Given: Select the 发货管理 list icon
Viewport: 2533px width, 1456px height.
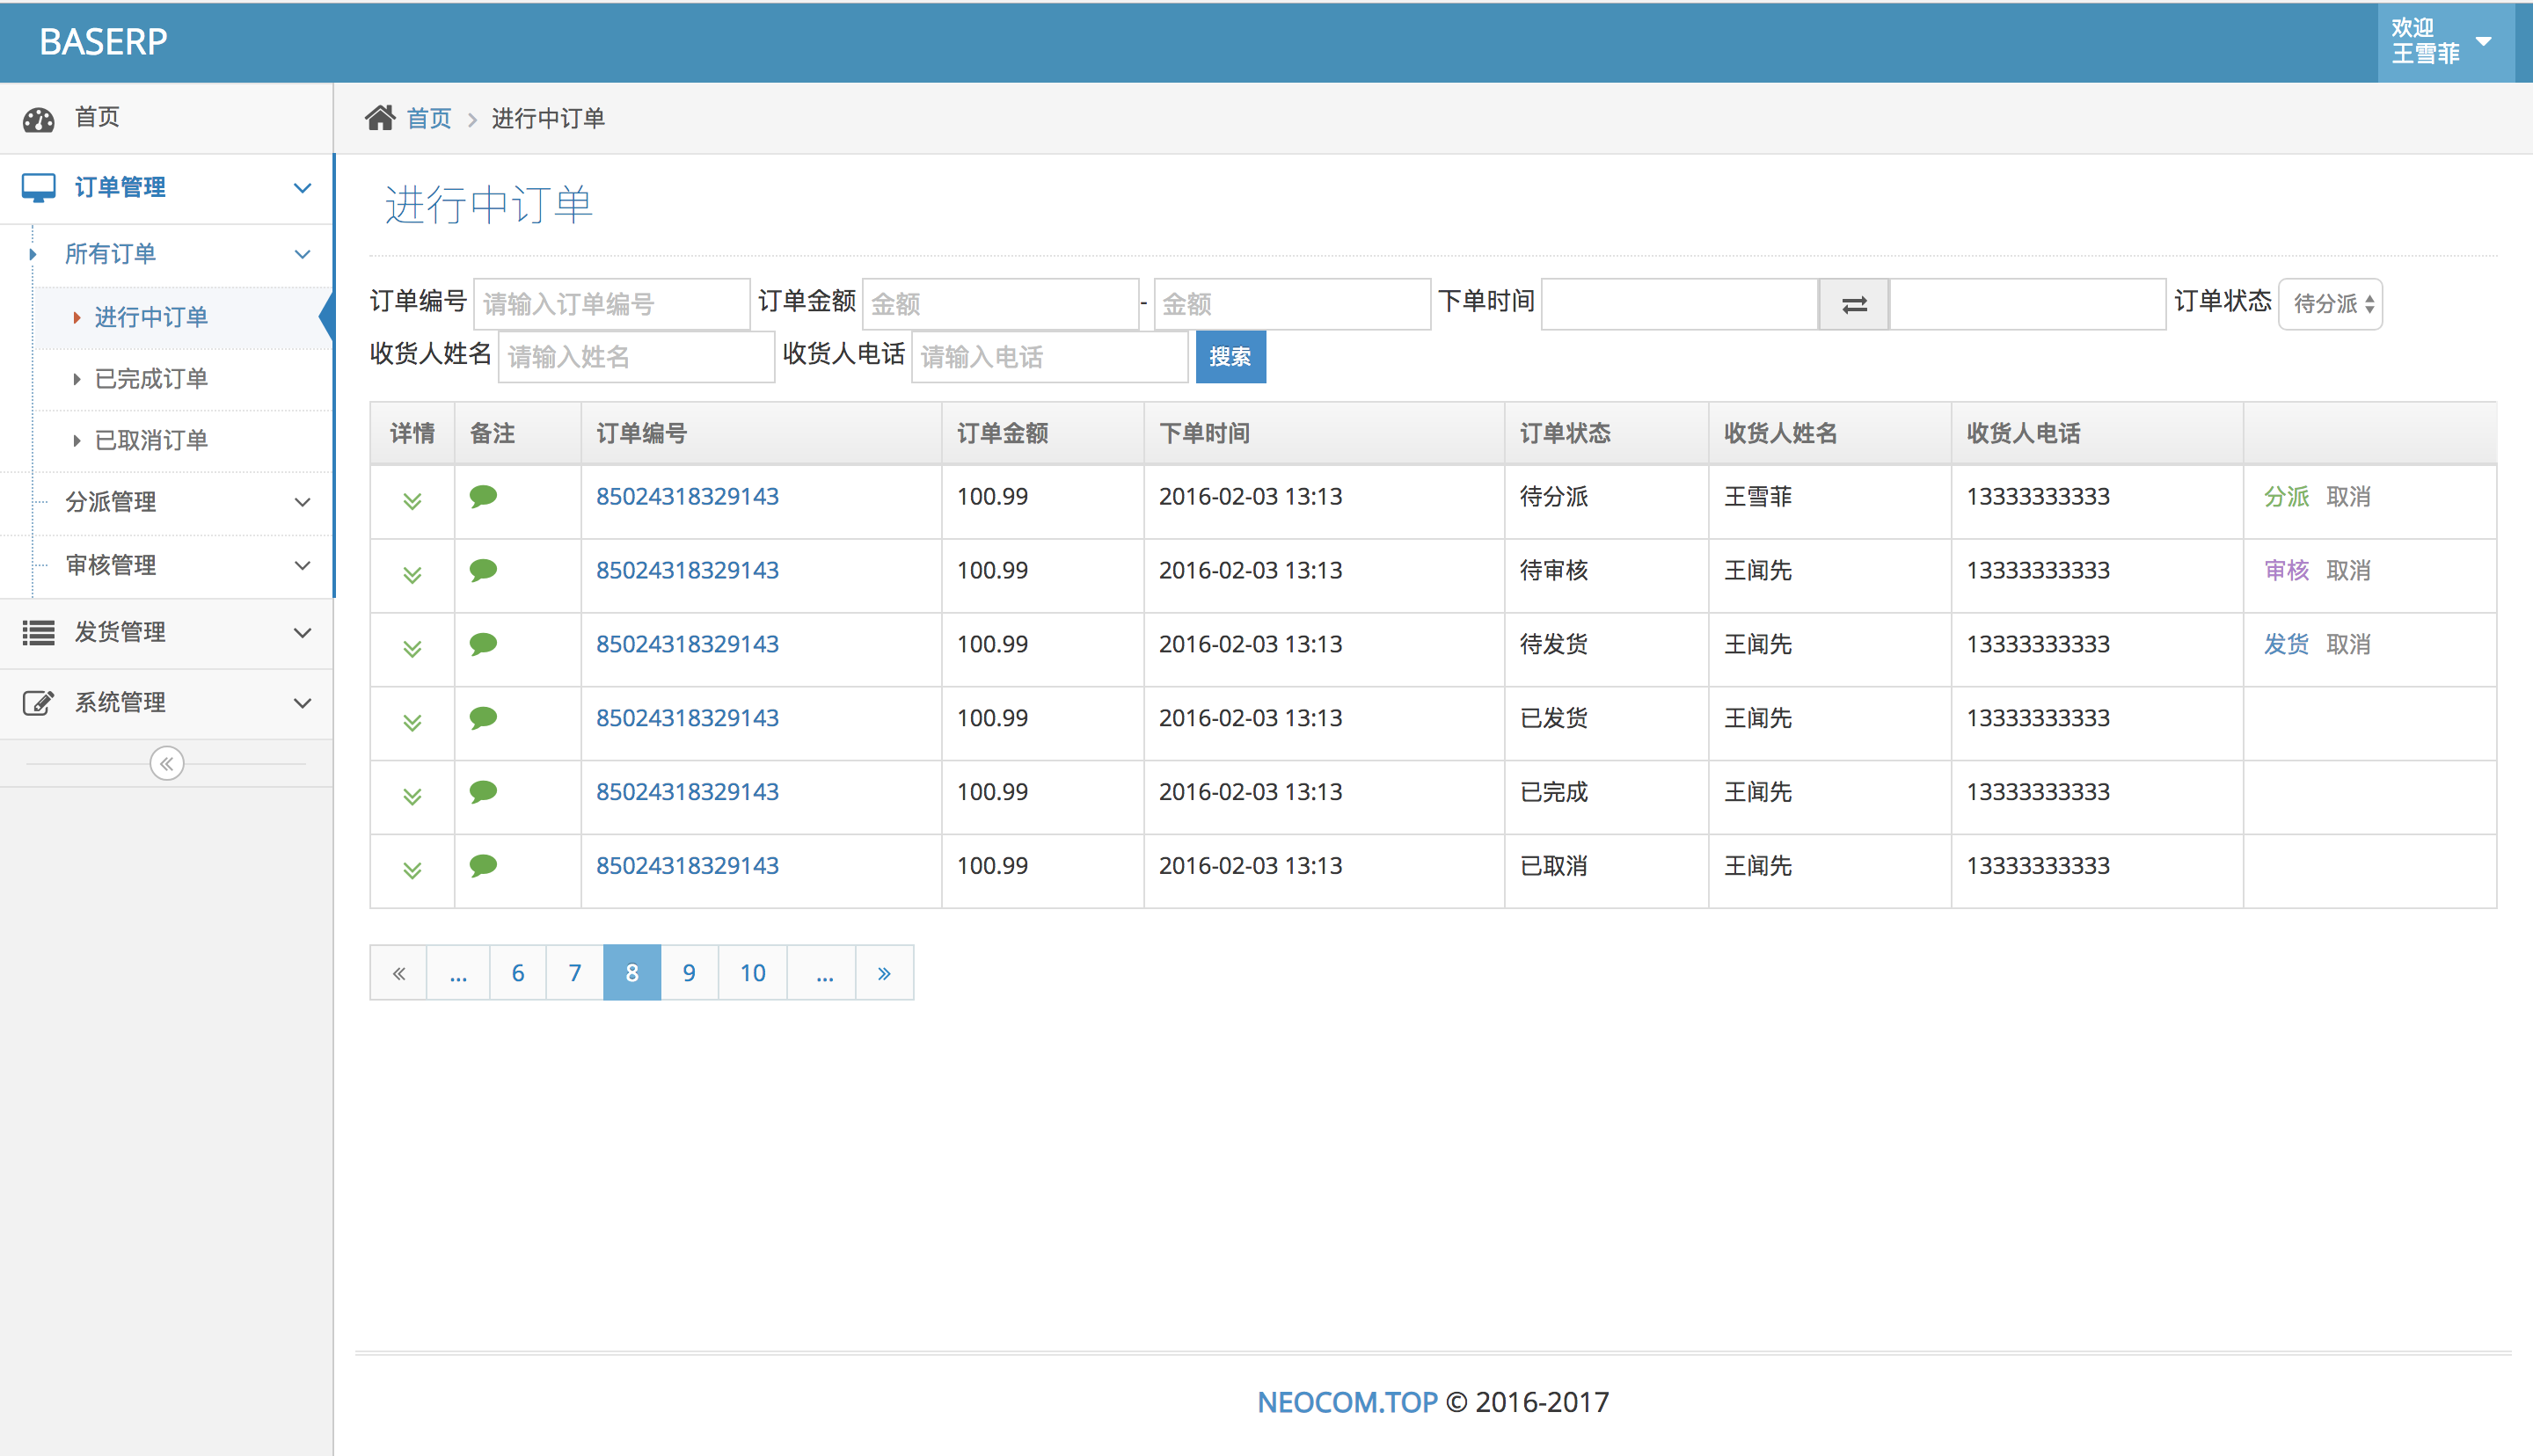Looking at the screenshot, I should coord(38,632).
